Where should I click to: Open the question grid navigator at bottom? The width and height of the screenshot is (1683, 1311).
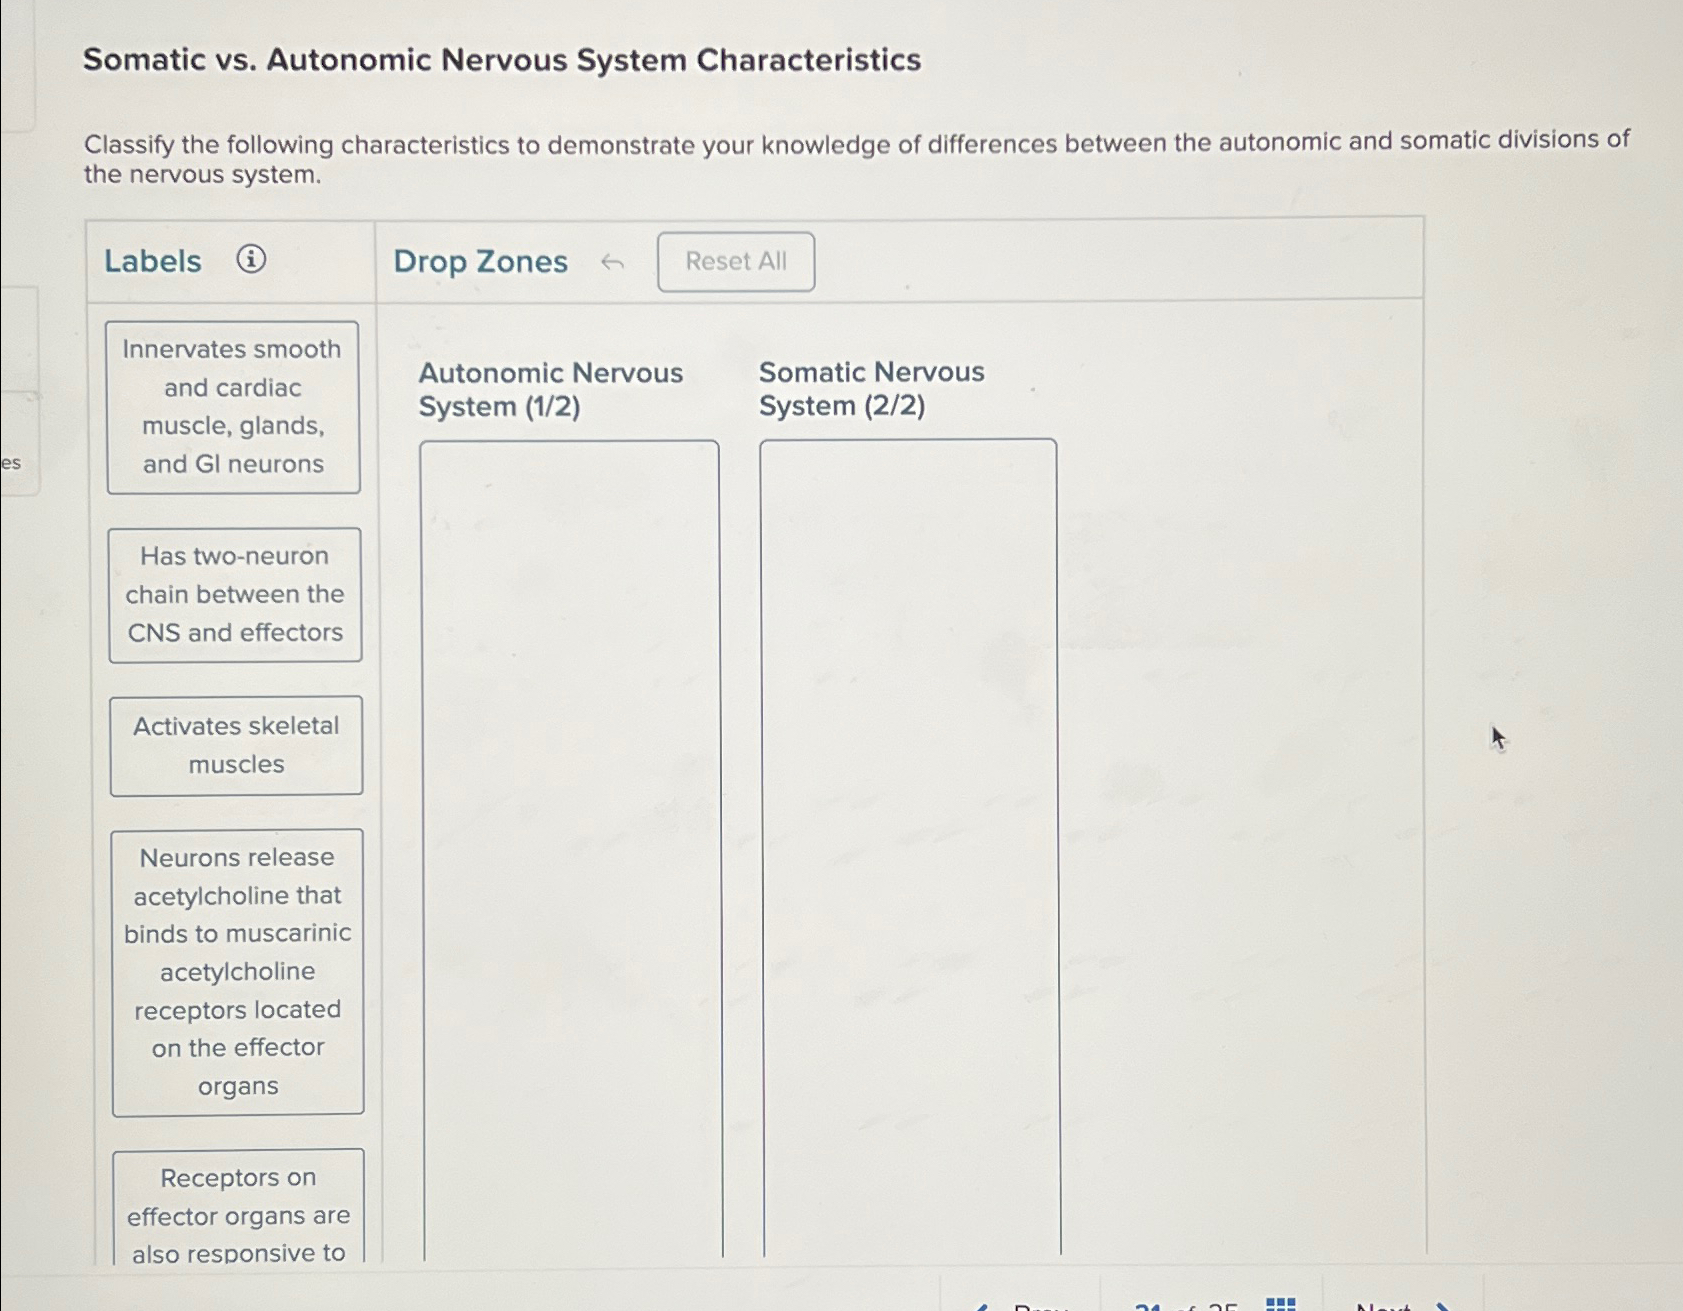[1280, 1303]
